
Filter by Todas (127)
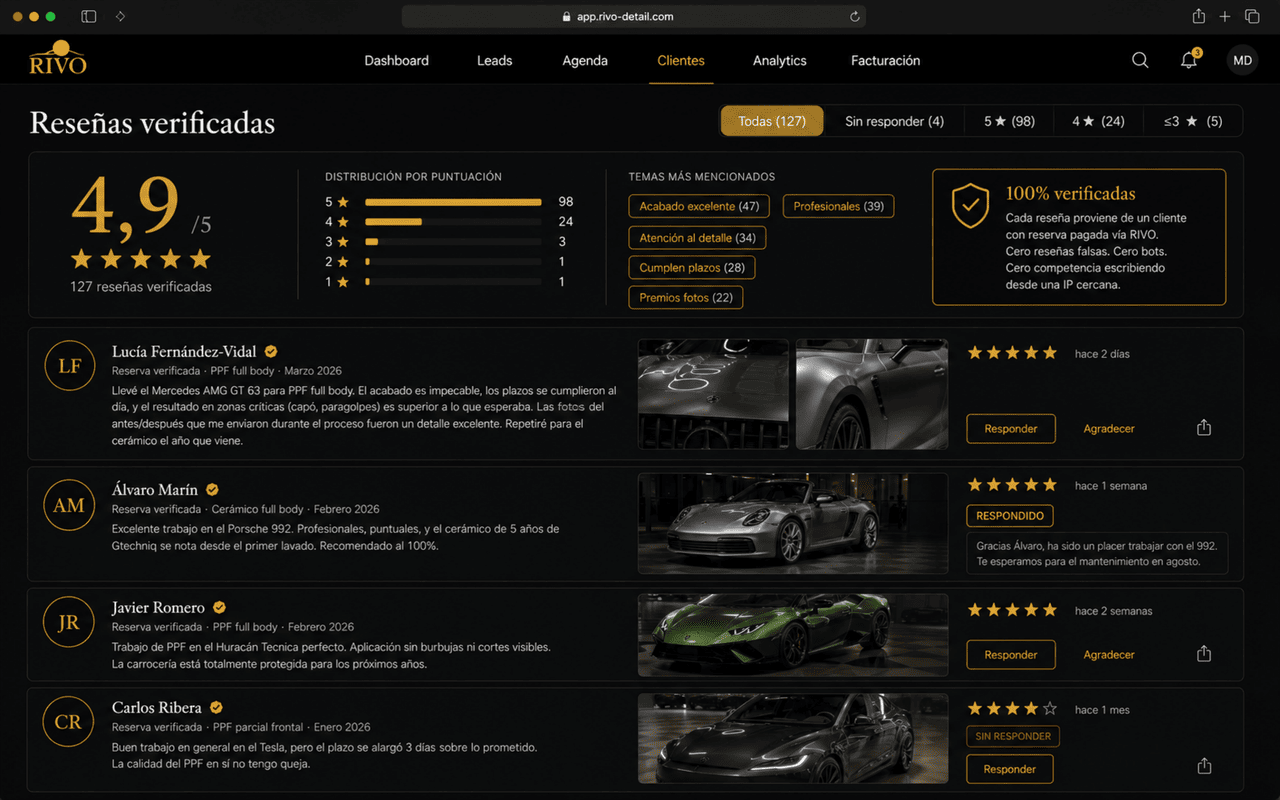[x=772, y=121]
